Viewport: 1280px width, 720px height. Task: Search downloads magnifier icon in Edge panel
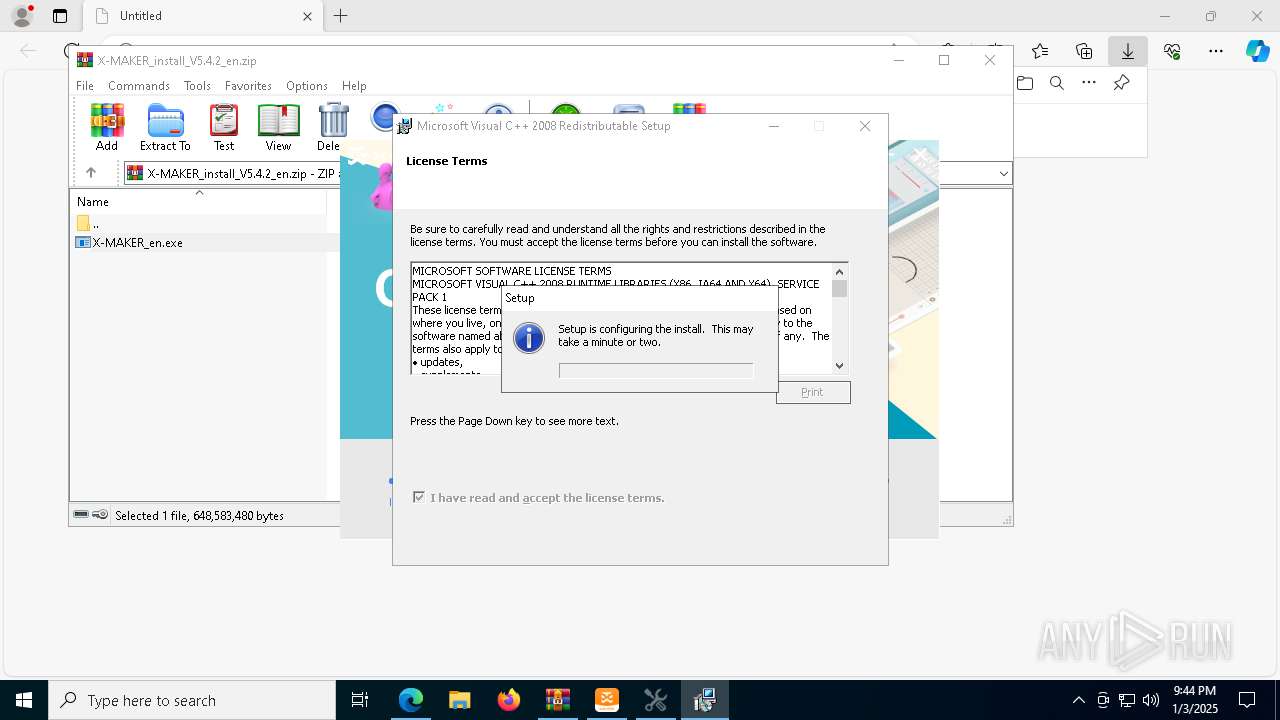(x=1057, y=83)
